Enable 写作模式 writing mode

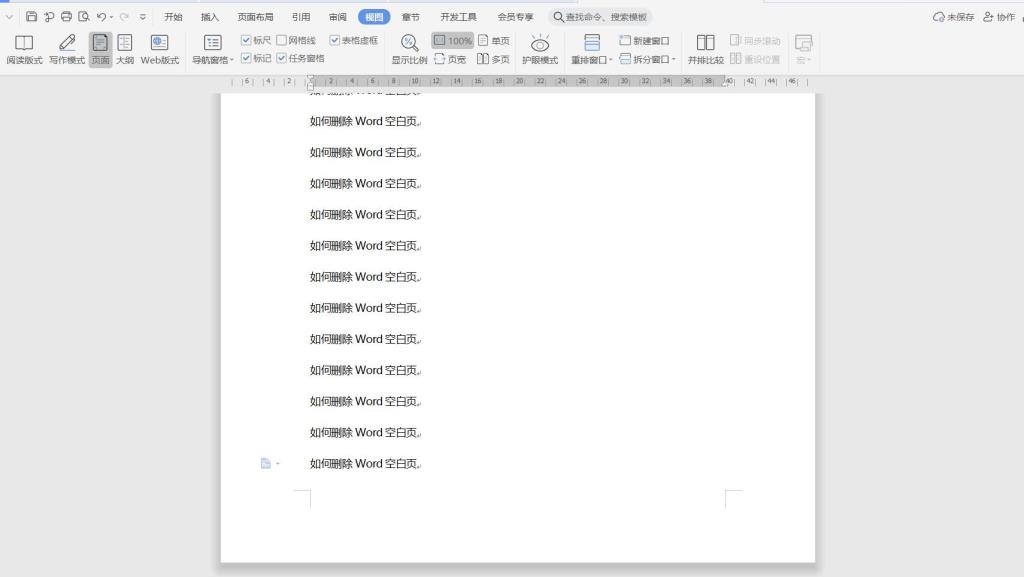point(67,50)
